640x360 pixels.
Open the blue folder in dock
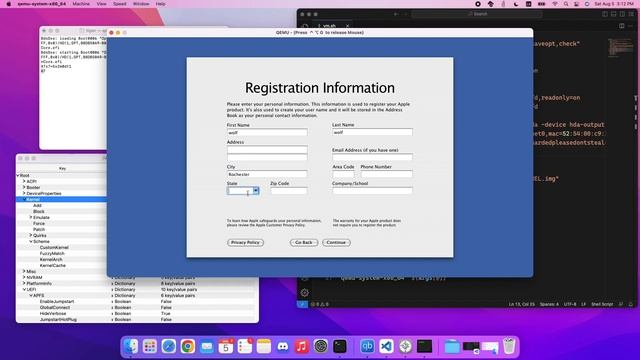[x=452, y=346]
